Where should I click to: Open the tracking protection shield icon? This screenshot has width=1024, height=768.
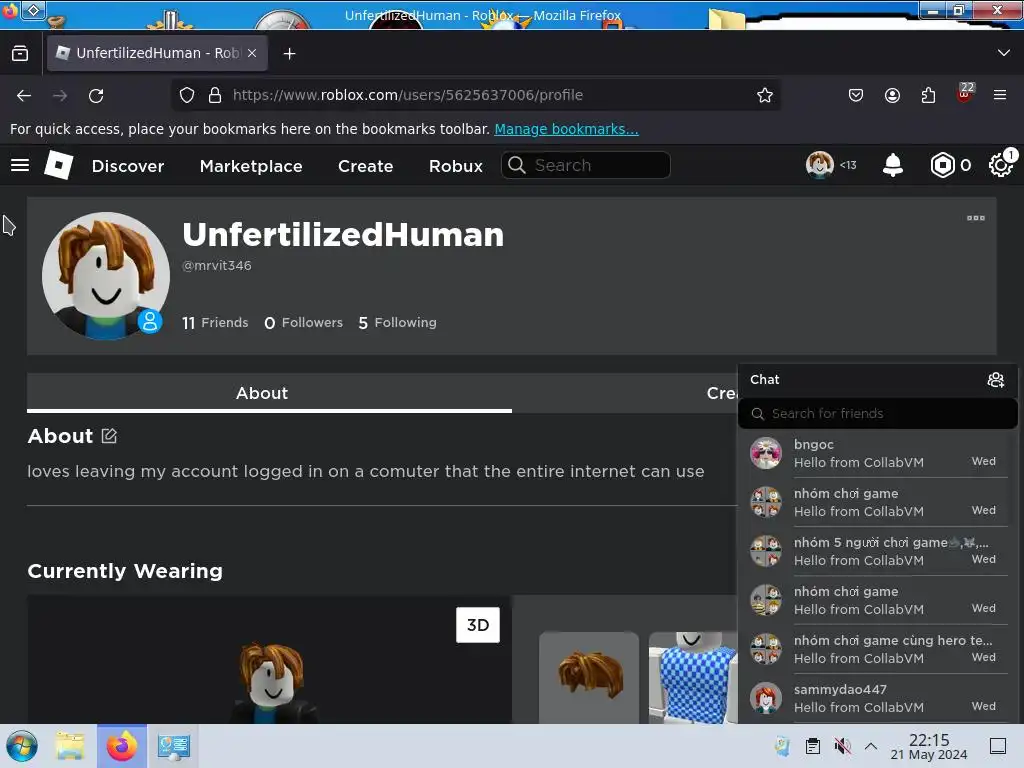(187, 95)
